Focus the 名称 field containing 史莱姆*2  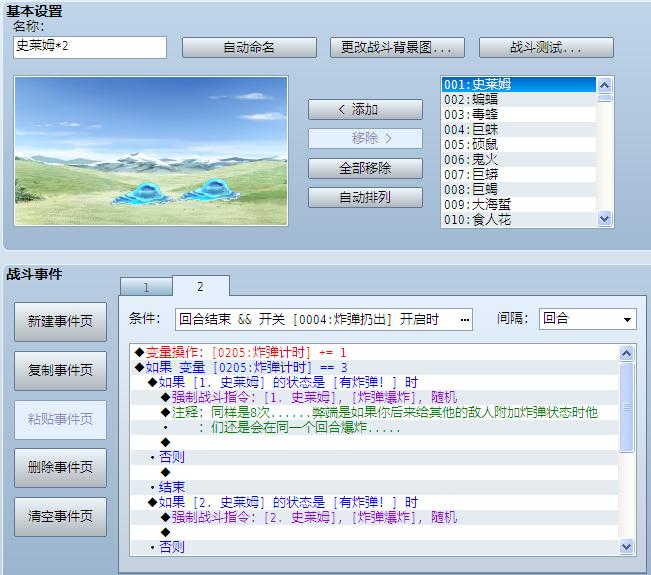(90, 47)
